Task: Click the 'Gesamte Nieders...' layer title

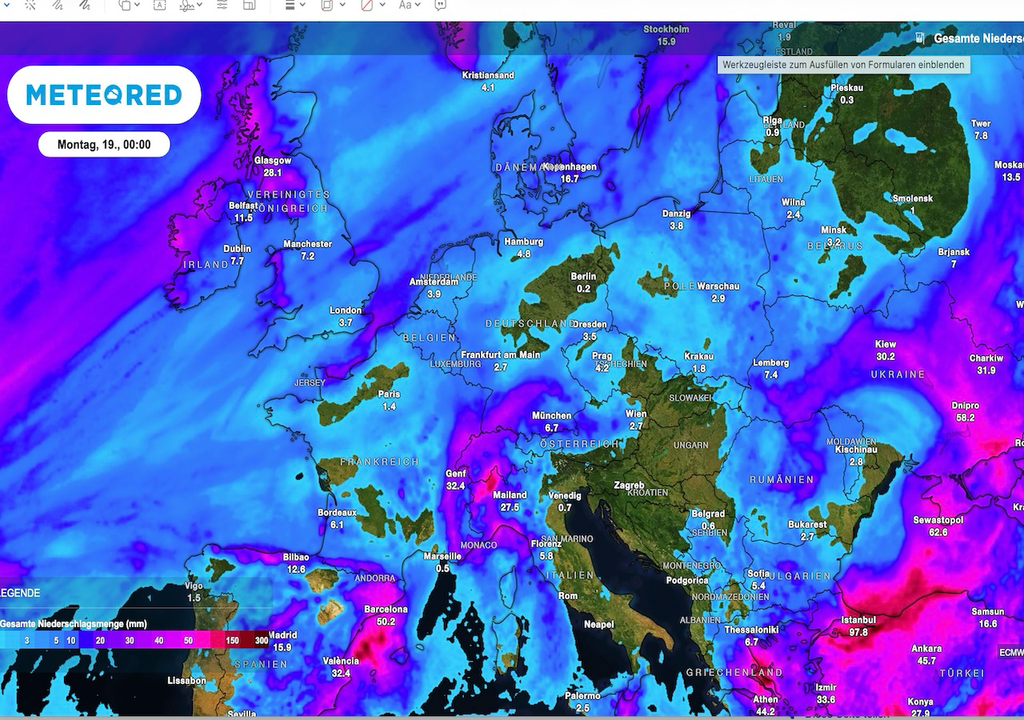Action: (978, 39)
